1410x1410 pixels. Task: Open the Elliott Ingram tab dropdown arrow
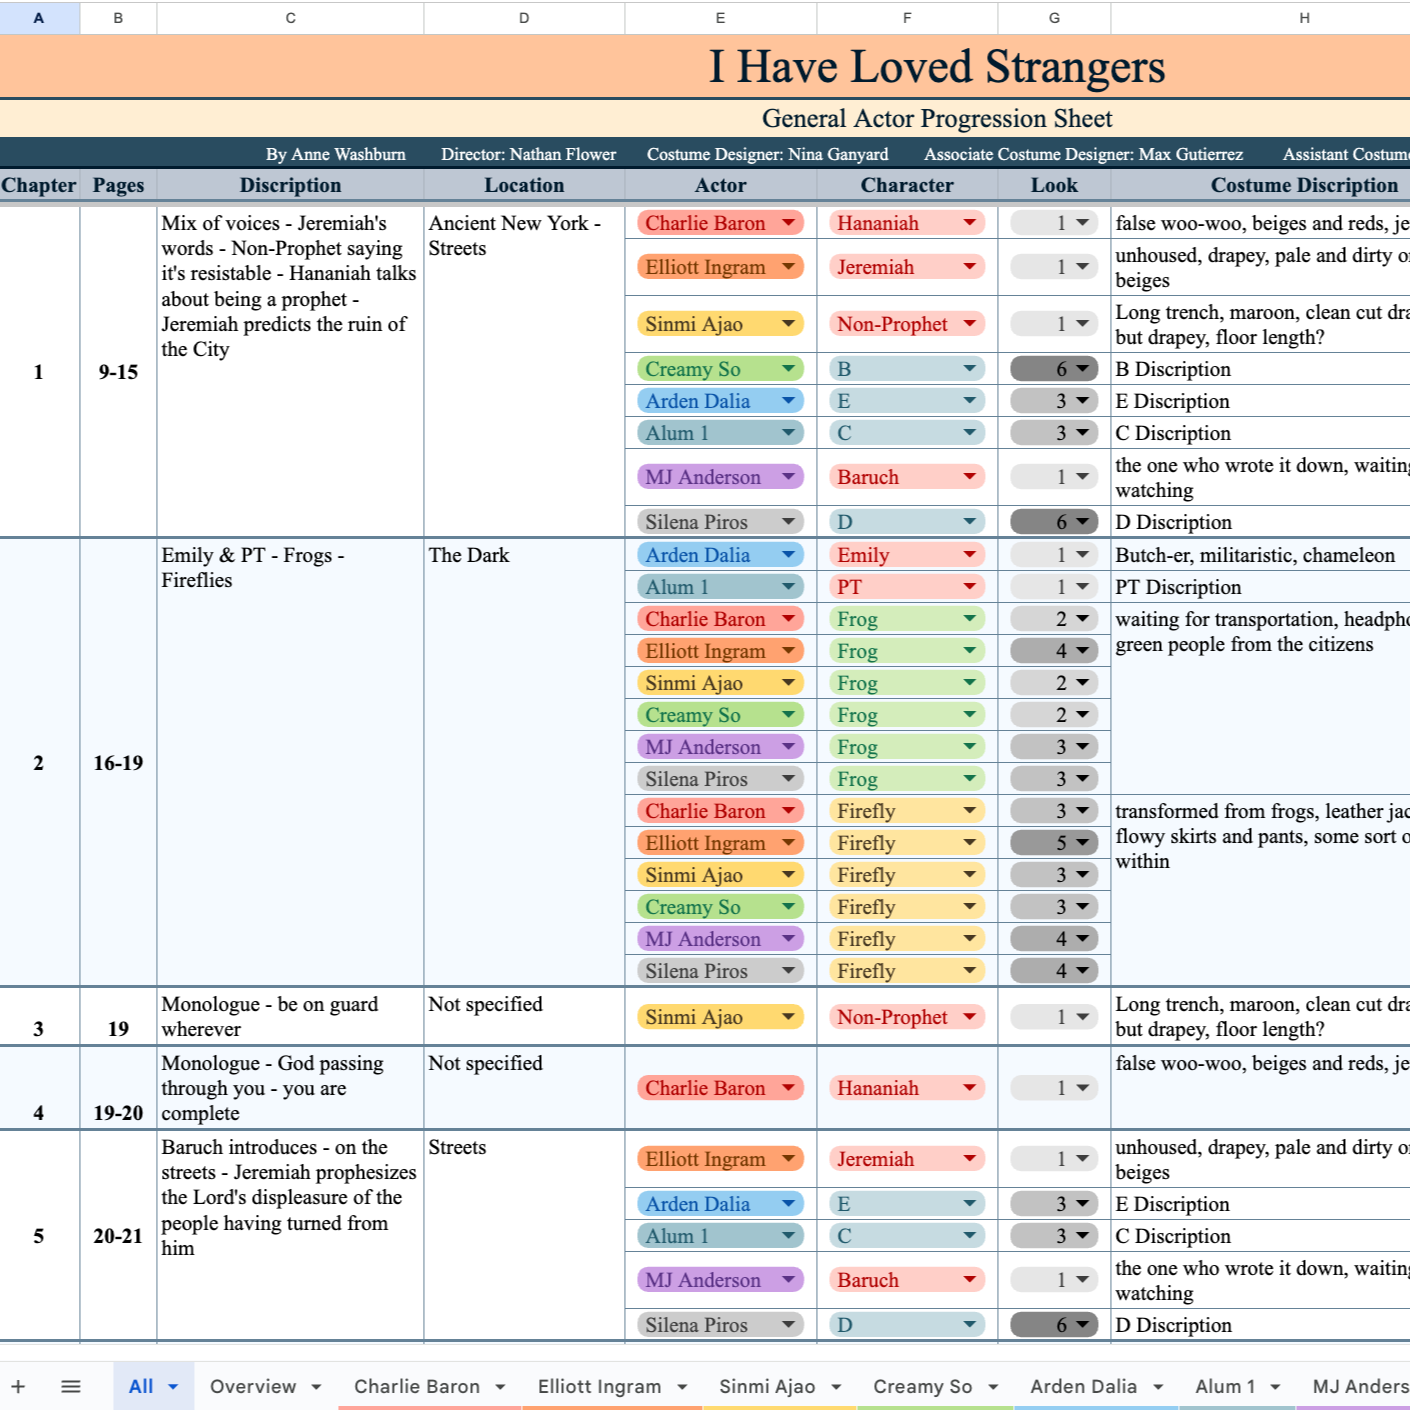pyautogui.click(x=682, y=1387)
